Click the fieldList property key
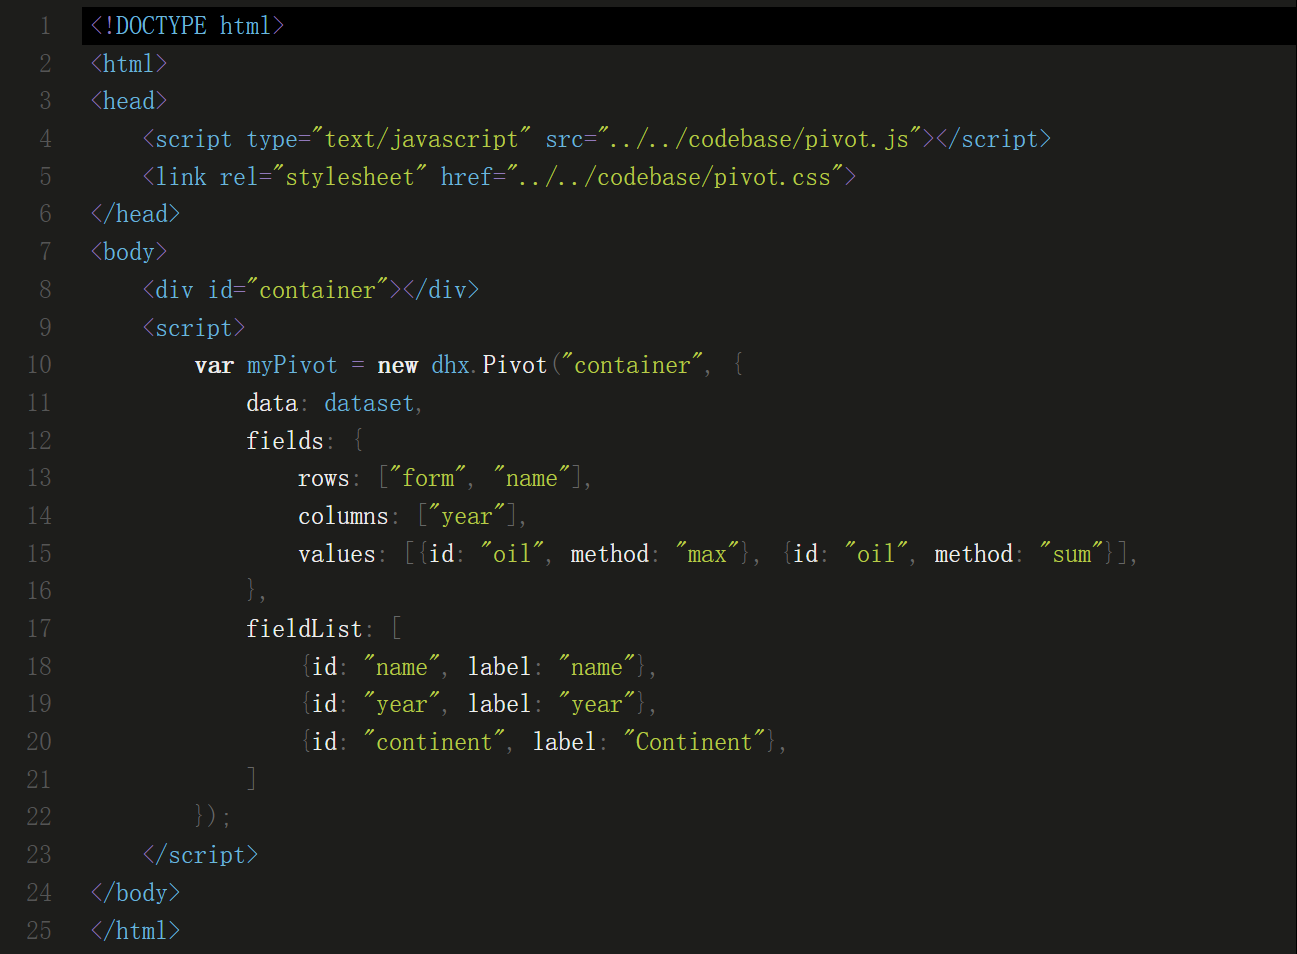Screen dimensions: 1297x954 (304, 630)
